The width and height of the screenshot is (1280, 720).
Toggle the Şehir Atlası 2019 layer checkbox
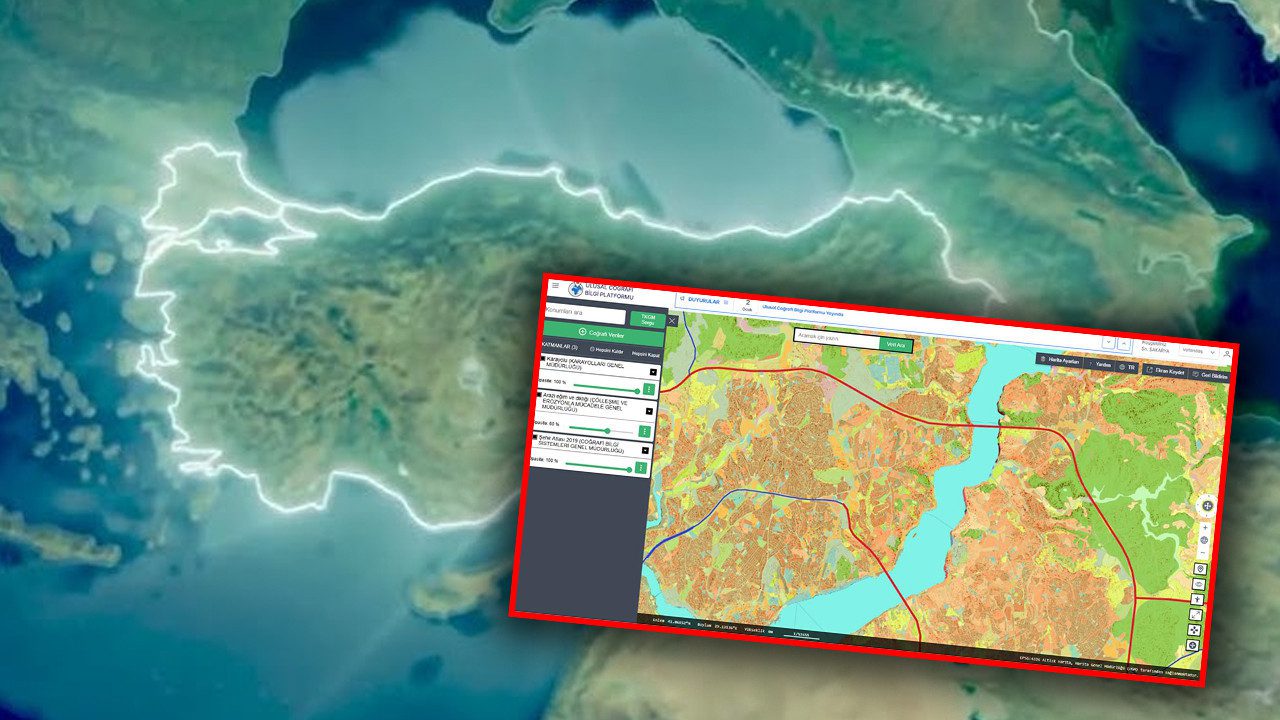(536, 437)
